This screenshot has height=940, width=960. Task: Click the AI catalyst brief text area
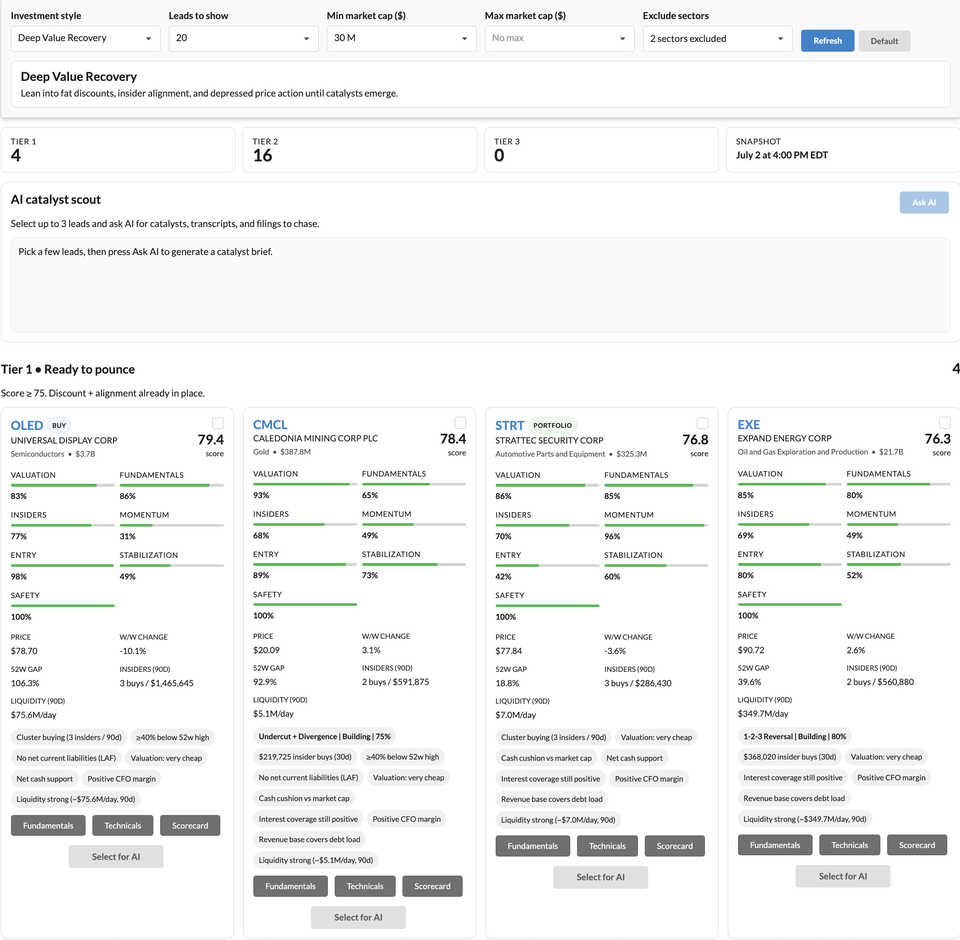coord(481,285)
